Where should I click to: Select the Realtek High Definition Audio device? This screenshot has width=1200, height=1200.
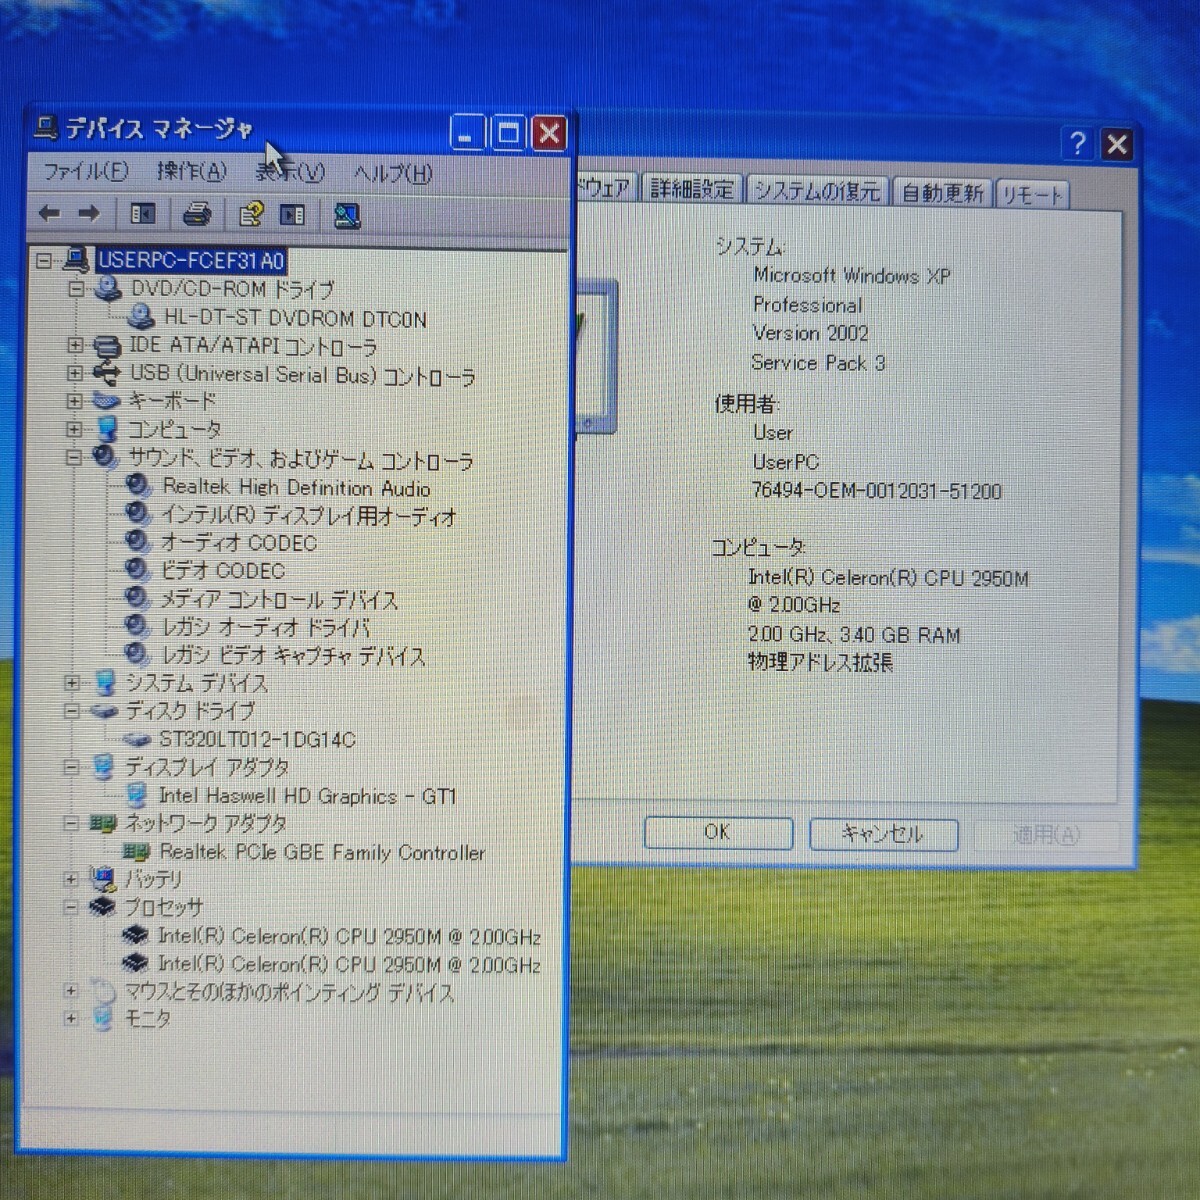[296, 487]
